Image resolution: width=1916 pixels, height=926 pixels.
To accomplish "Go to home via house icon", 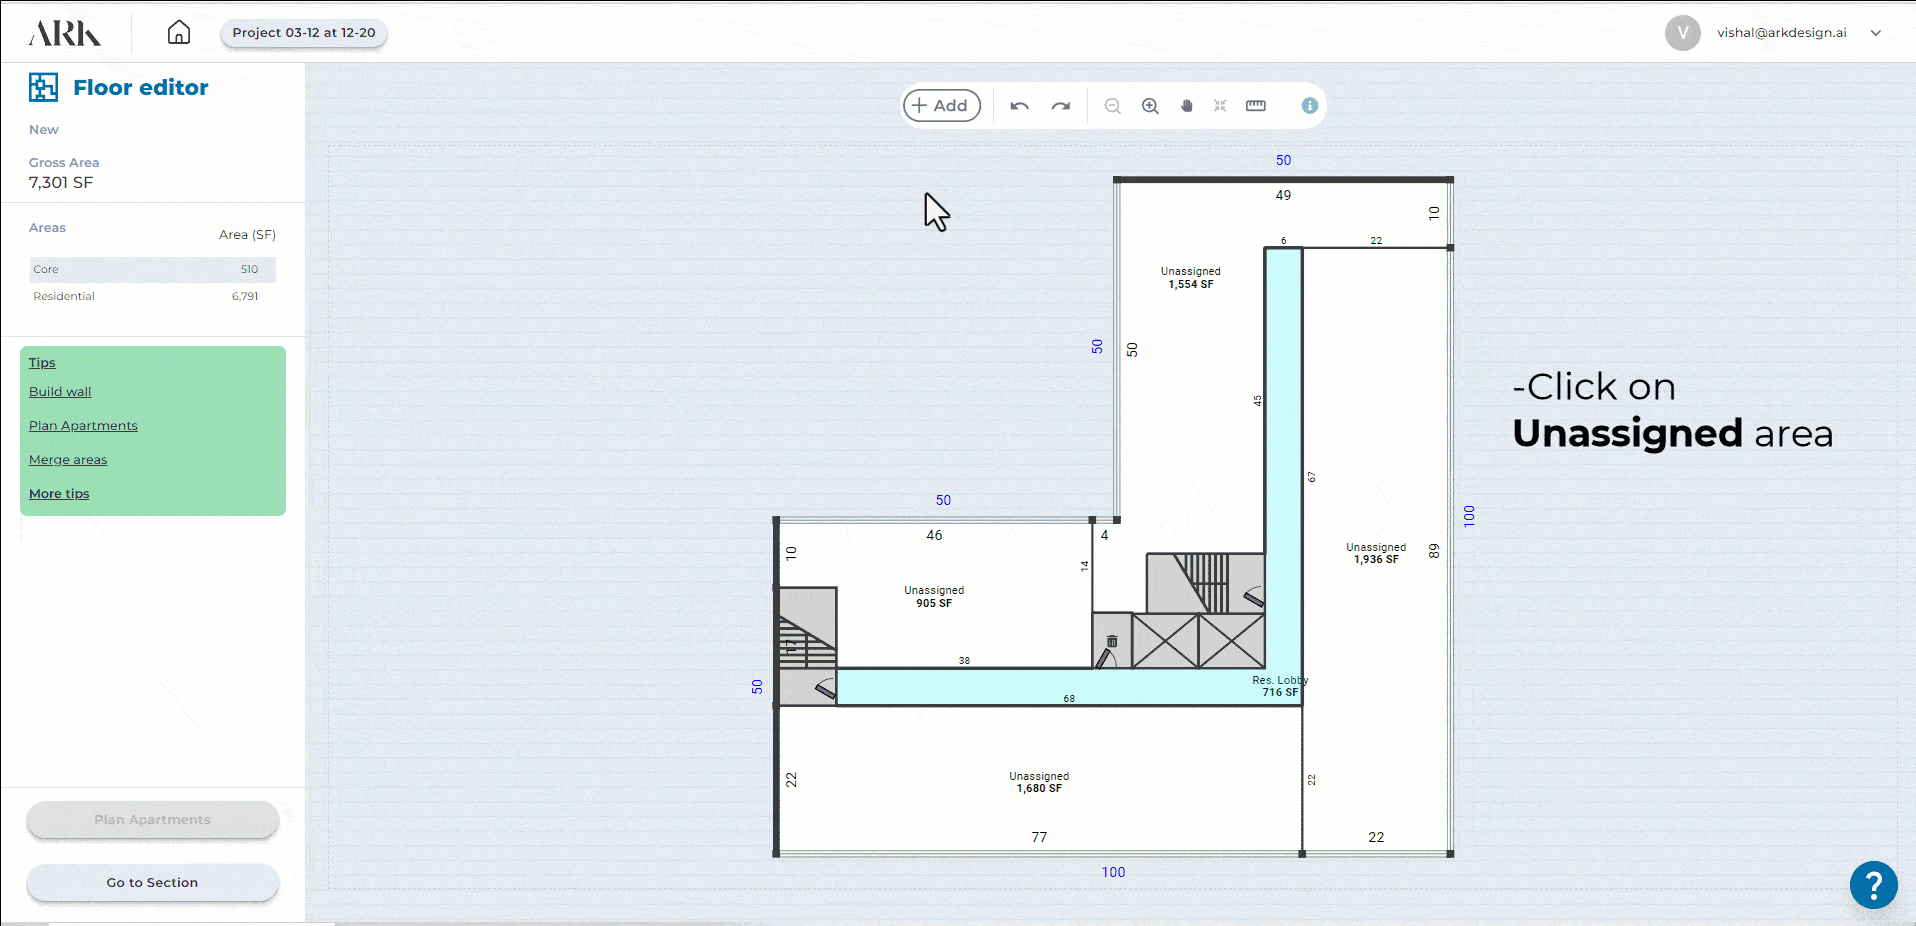I will [178, 33].
